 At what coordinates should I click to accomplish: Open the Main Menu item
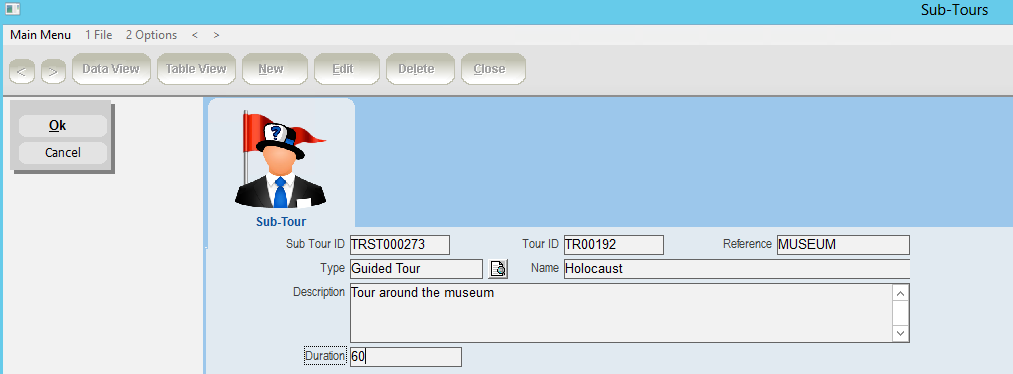41,35
